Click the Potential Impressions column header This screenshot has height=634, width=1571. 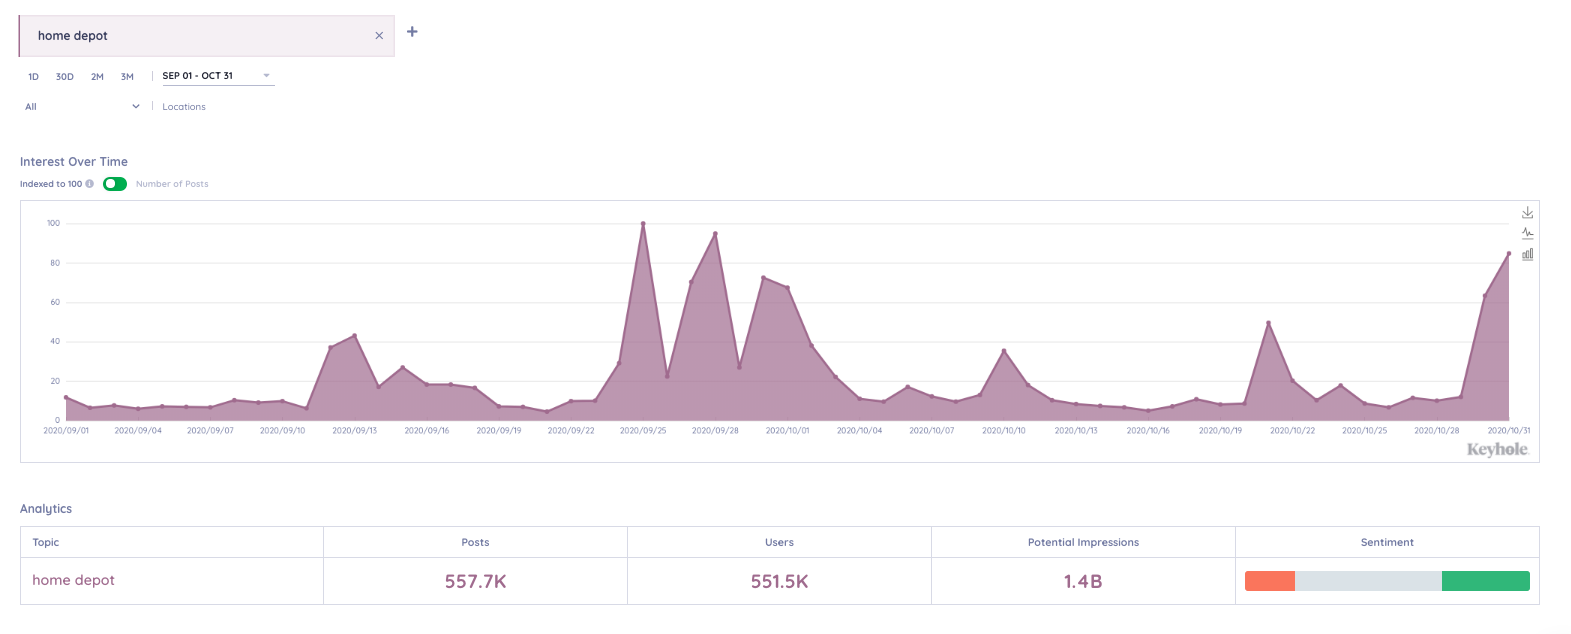pos(1083,542)
